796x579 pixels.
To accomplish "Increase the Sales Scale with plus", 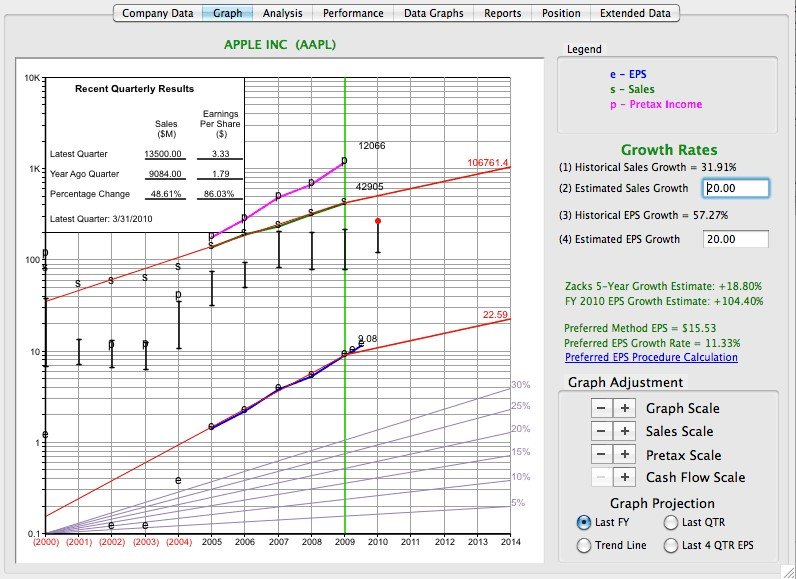I will coord(625,431).
